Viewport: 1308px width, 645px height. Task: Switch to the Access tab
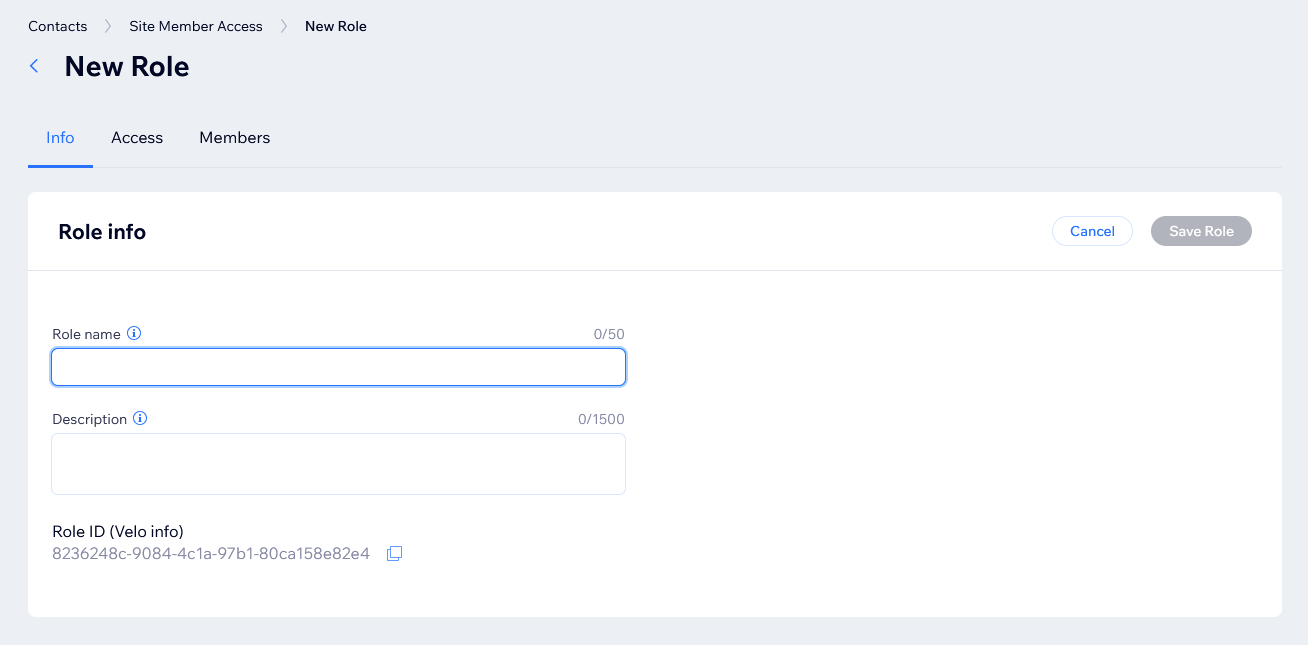[137, 138]
